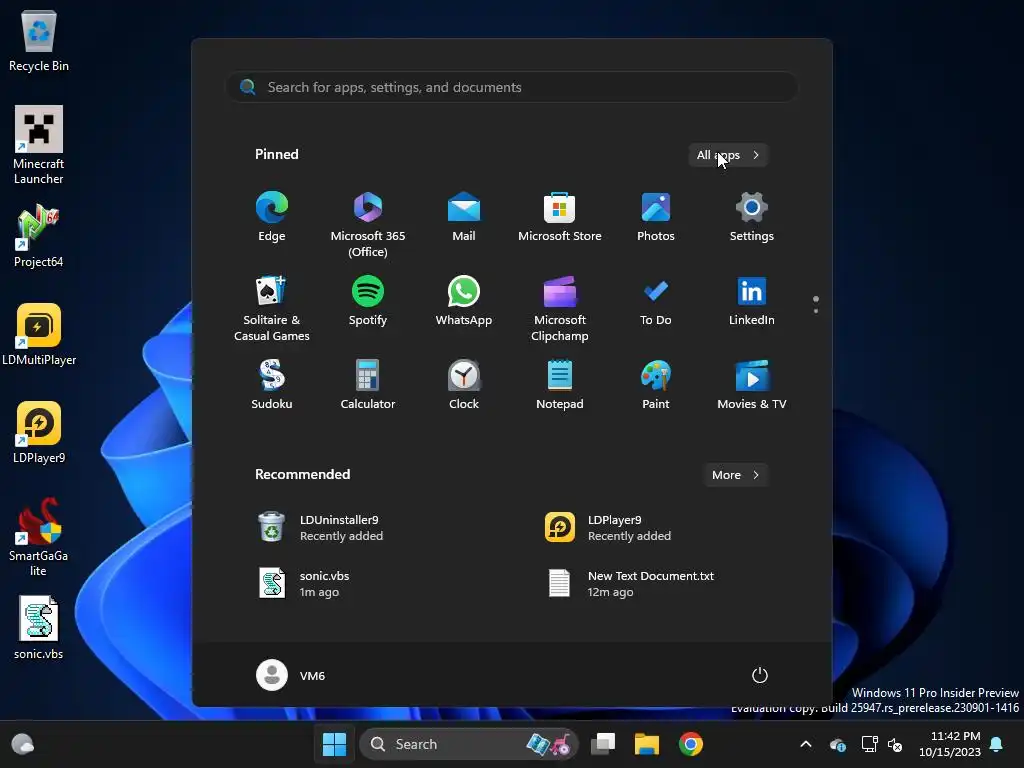Screen dimensions: 1024x768
Task: Launch Notepad from pinned apps
Action: point(560,385)
